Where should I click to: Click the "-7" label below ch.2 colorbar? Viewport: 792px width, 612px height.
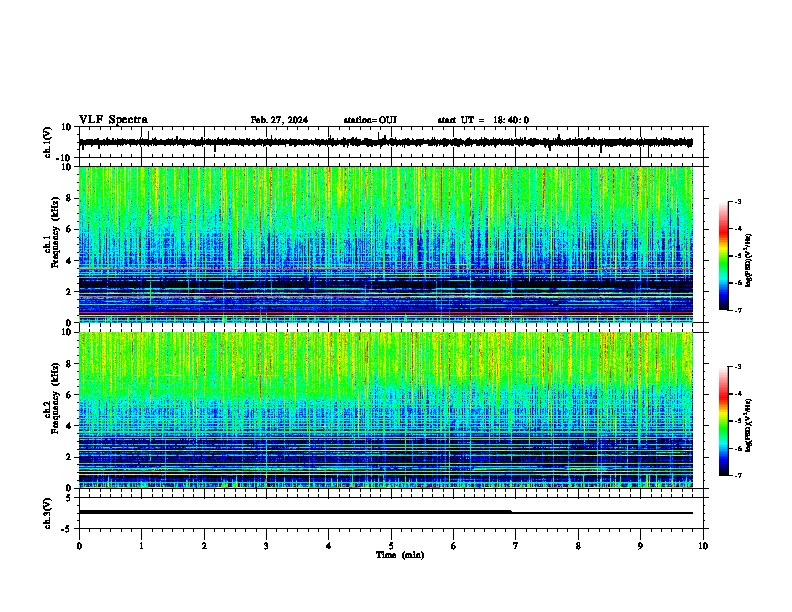(738, 476)
